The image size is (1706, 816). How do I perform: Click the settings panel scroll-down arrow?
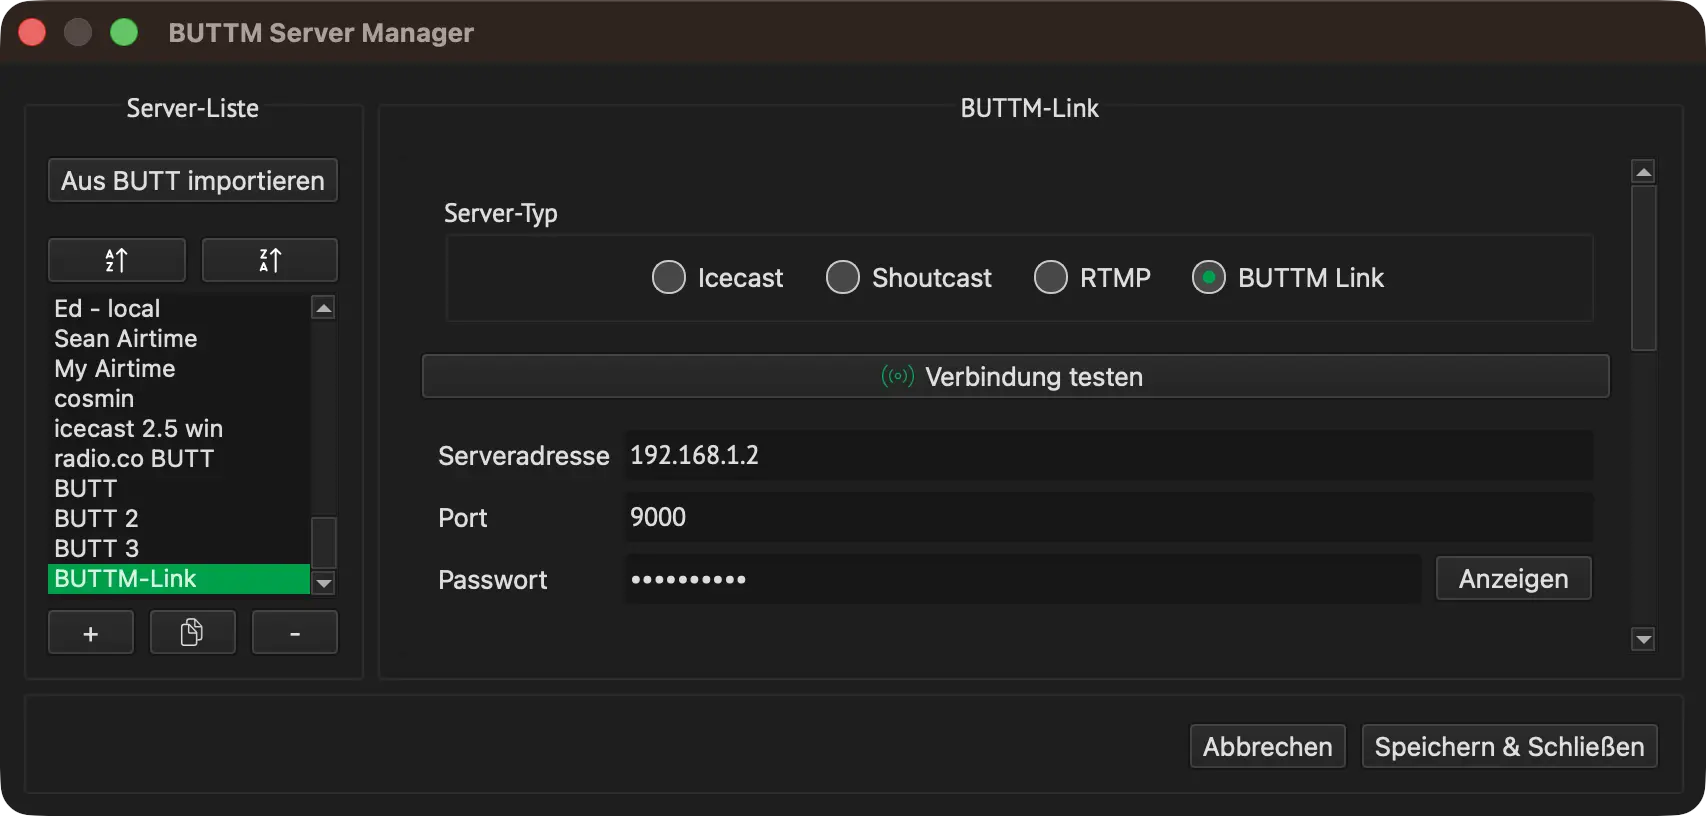(x=1643, y=638)
